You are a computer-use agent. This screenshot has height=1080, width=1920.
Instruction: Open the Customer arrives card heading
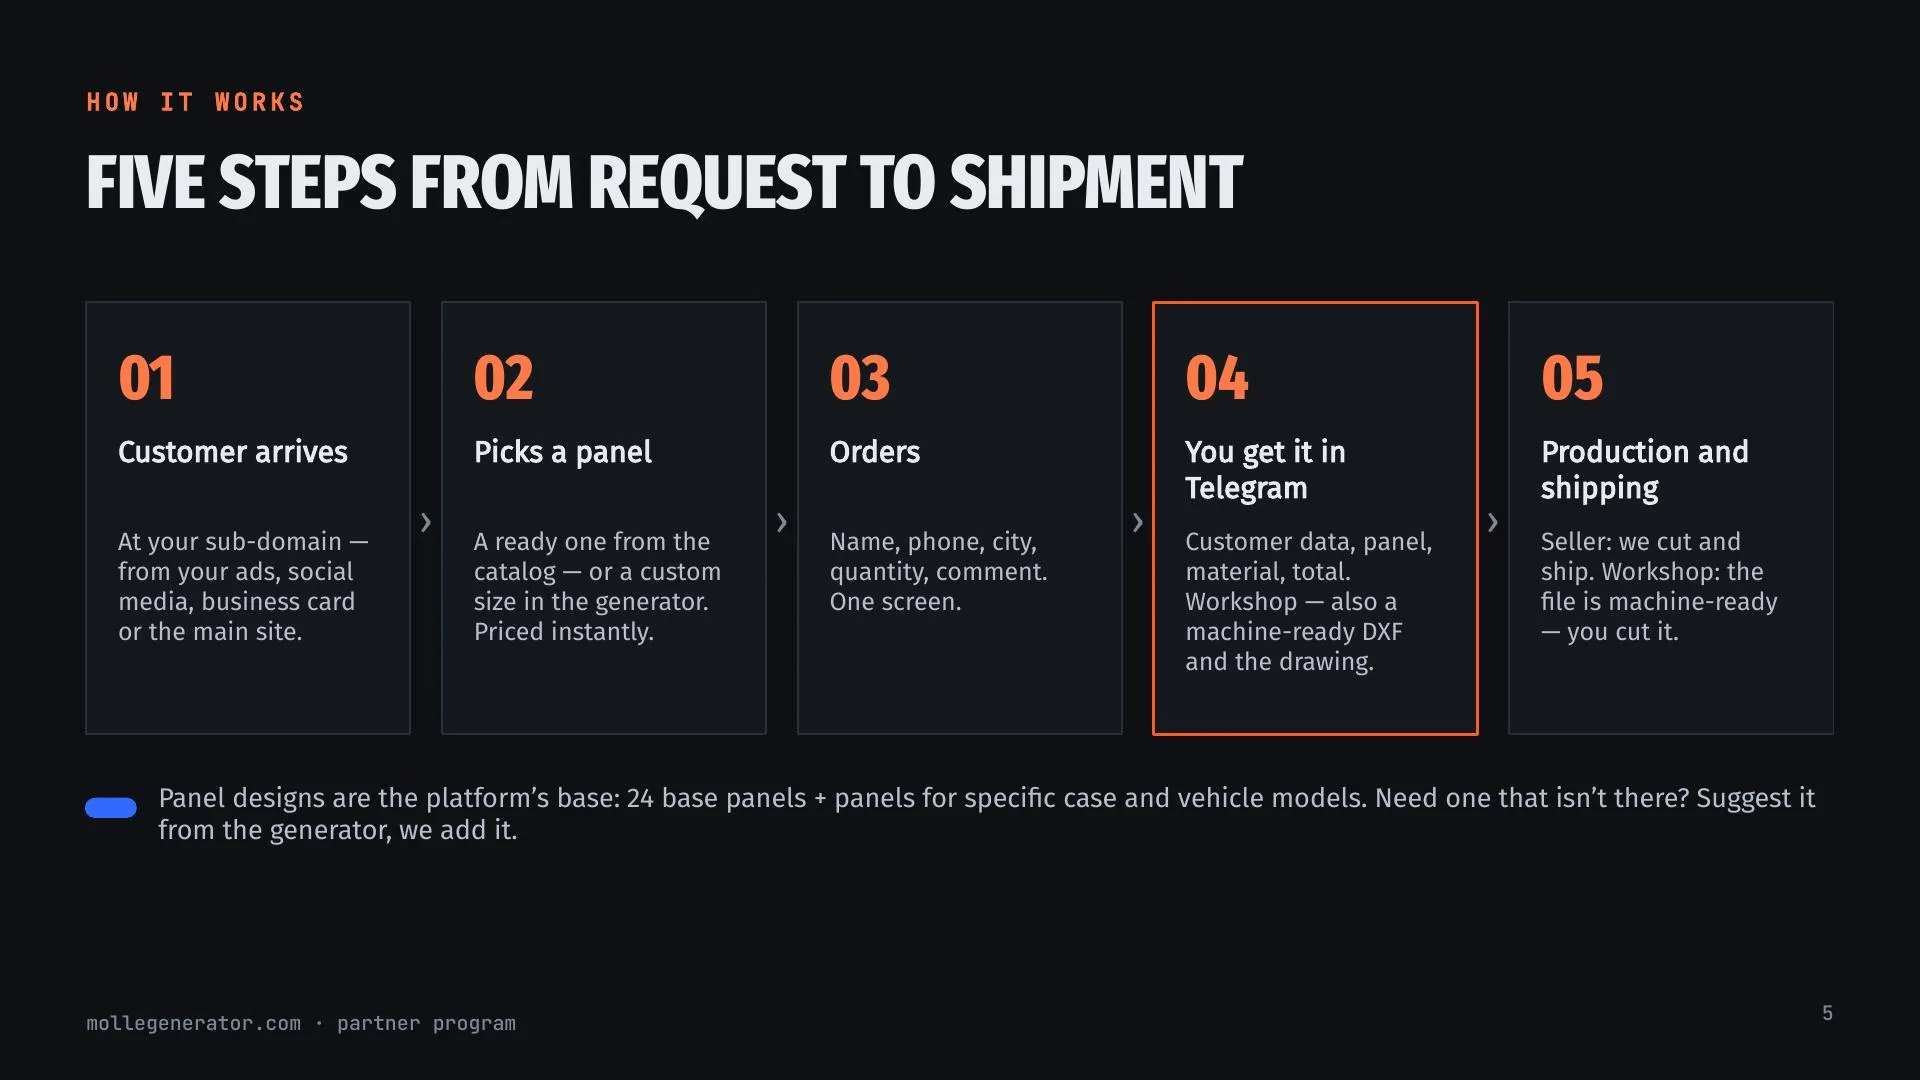pyautogui.click(x=233, y=452)
